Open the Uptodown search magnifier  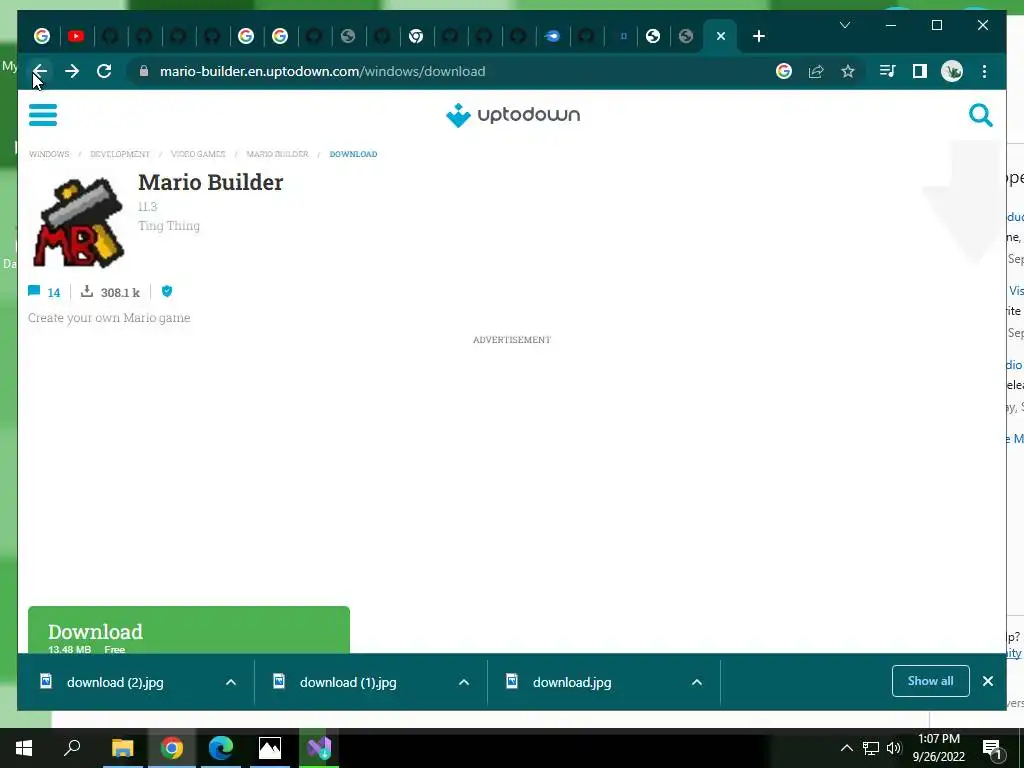coord(980,115)
